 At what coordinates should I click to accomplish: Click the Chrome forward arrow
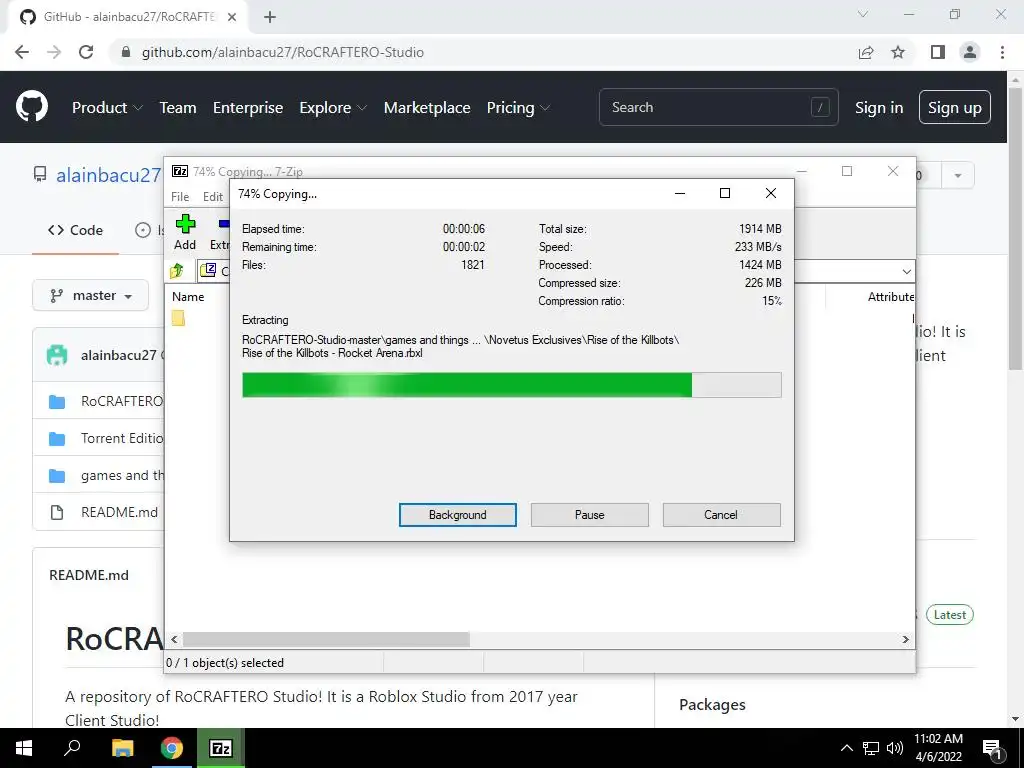click(x=54, y=52)
